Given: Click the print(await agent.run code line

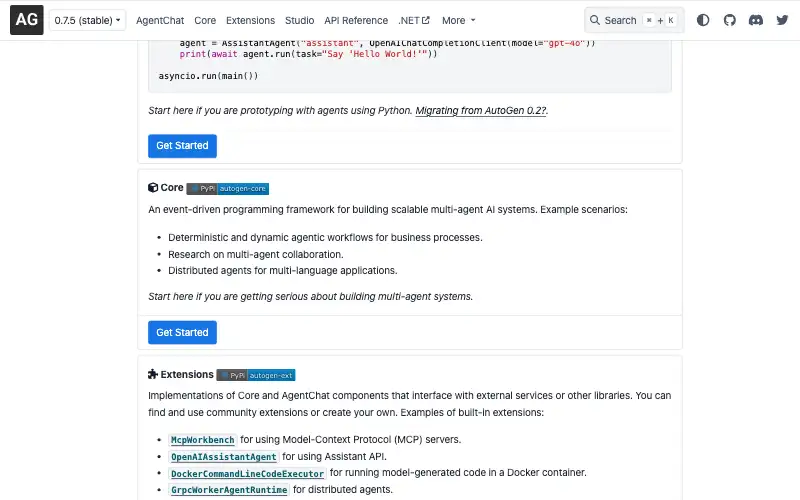Looking at the screenshot, I should 308,54.
